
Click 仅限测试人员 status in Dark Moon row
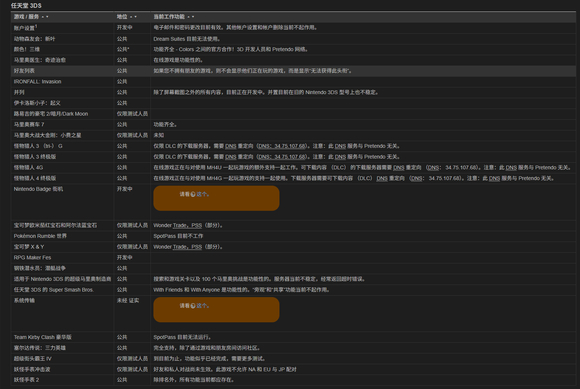[132, 114]
